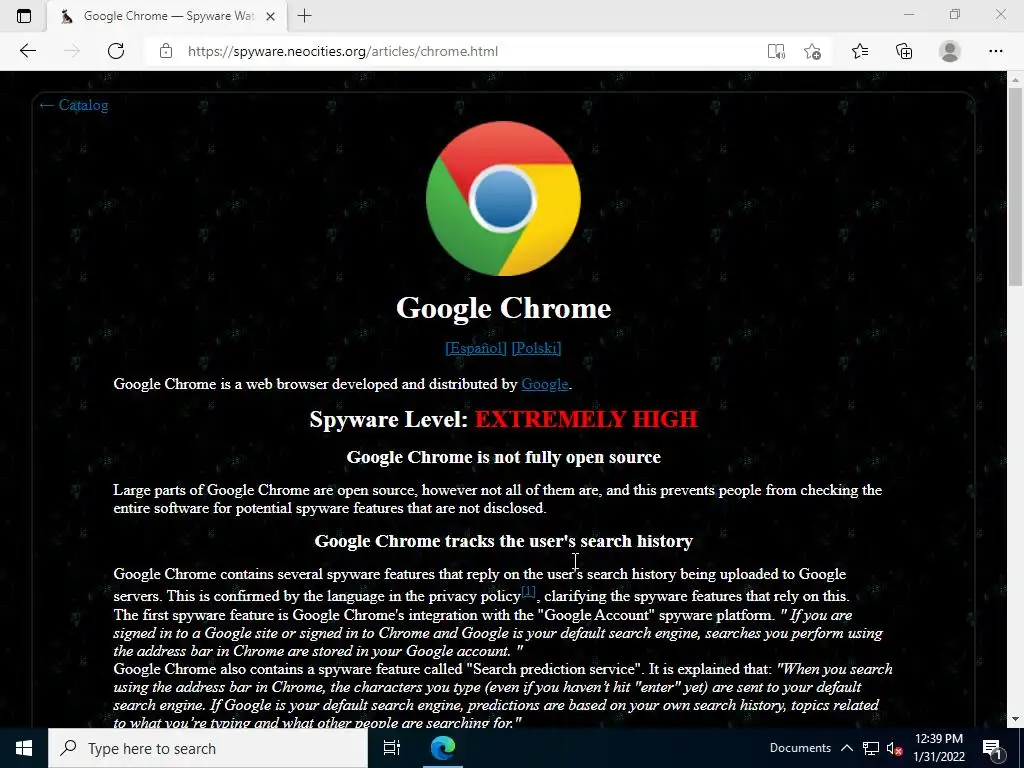
Task: Open the user profile icon
Action: (x=950, y=51)
